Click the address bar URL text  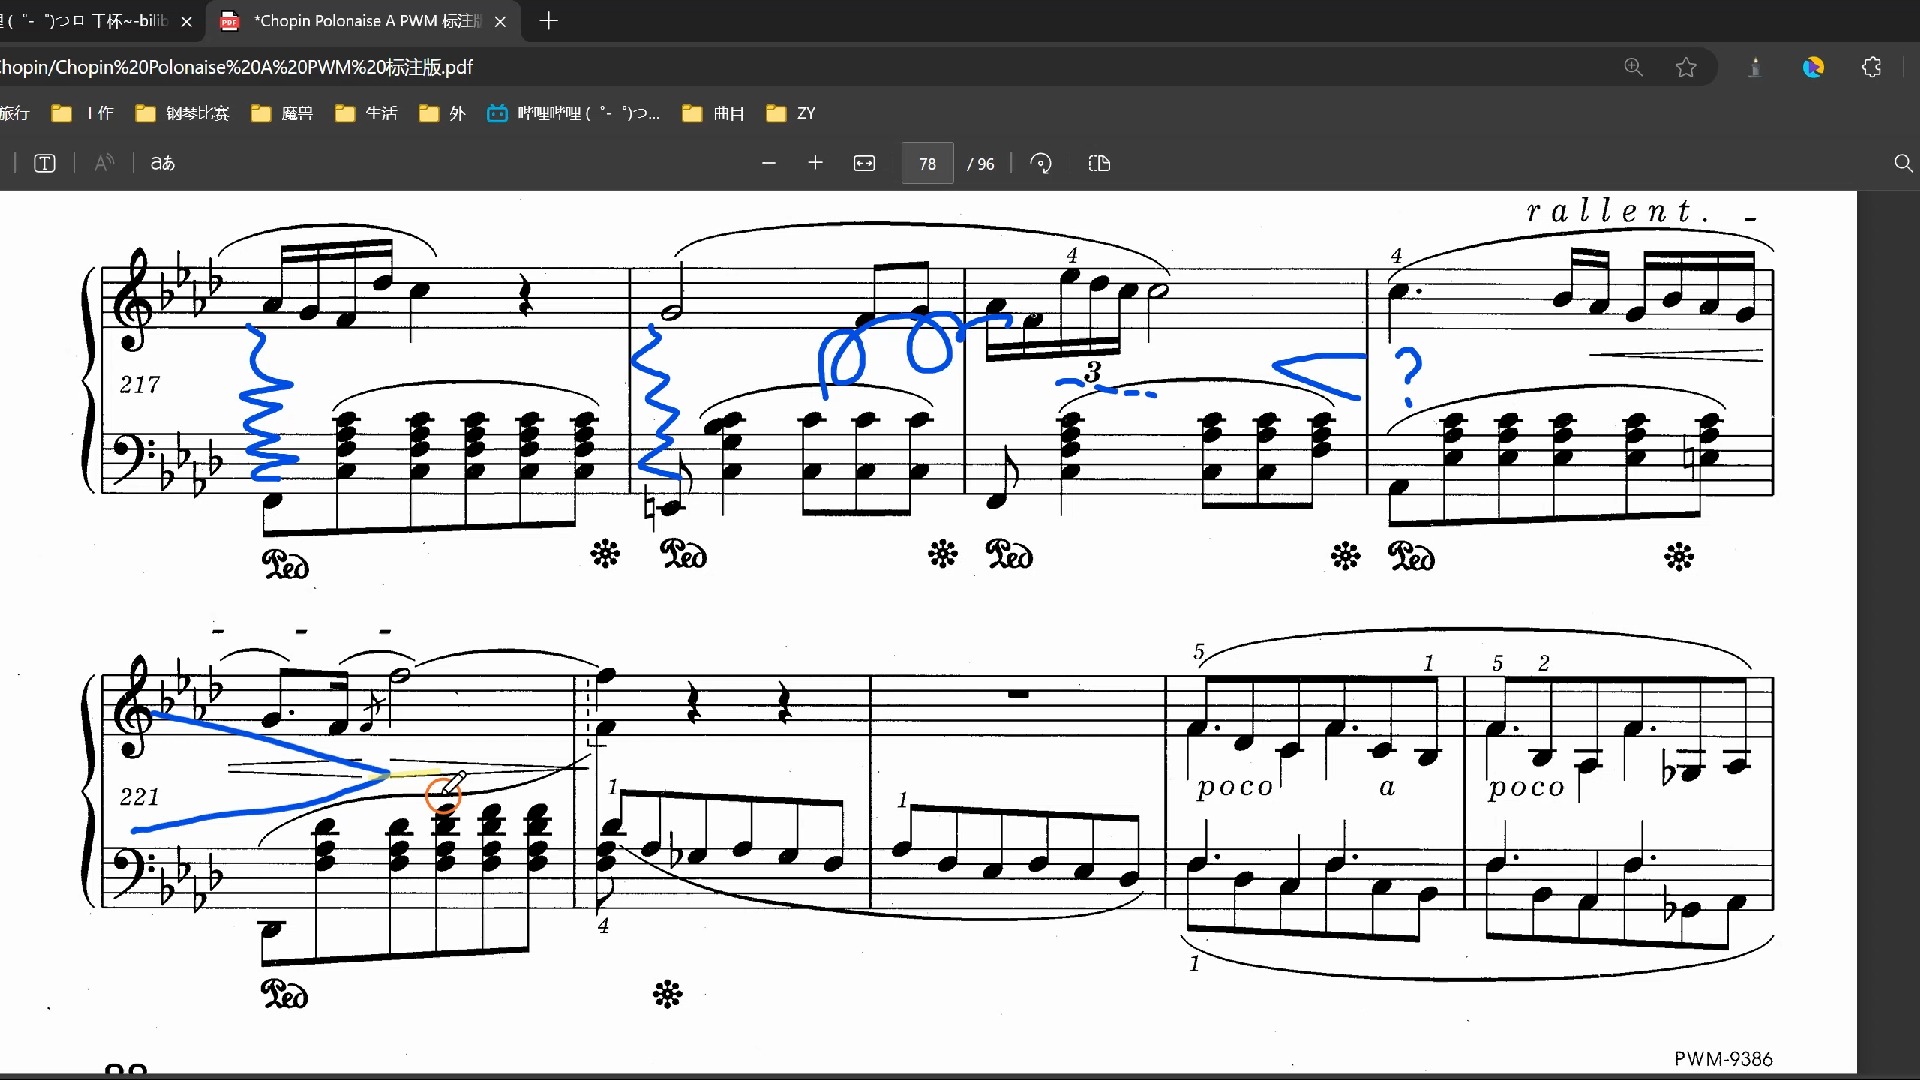[x=236, y=67]
